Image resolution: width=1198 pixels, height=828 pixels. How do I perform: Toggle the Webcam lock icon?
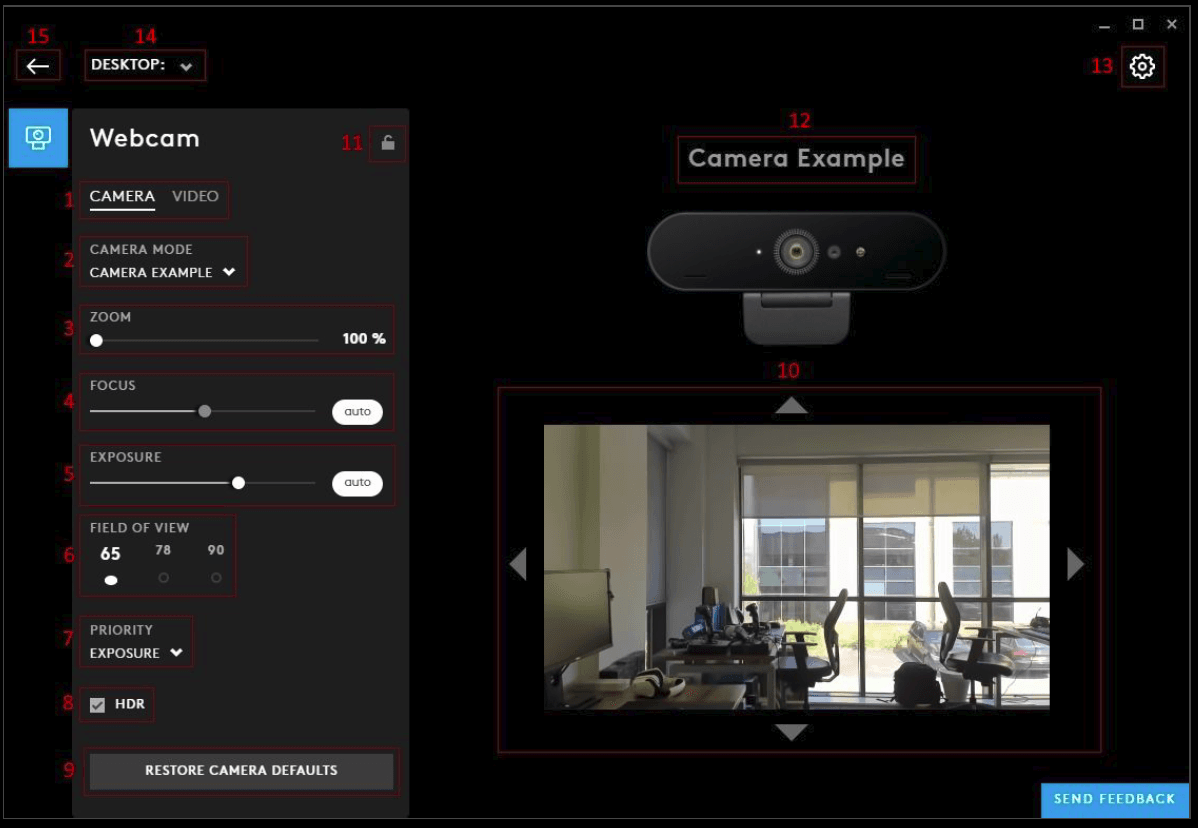[x=388, y=143]
